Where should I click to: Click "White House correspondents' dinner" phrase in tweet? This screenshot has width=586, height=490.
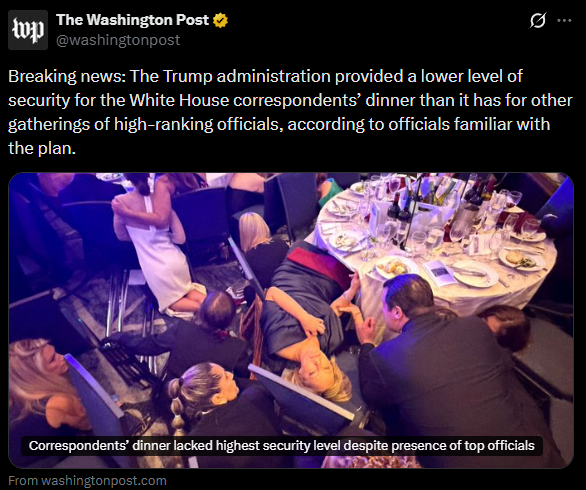coord(272,100)
